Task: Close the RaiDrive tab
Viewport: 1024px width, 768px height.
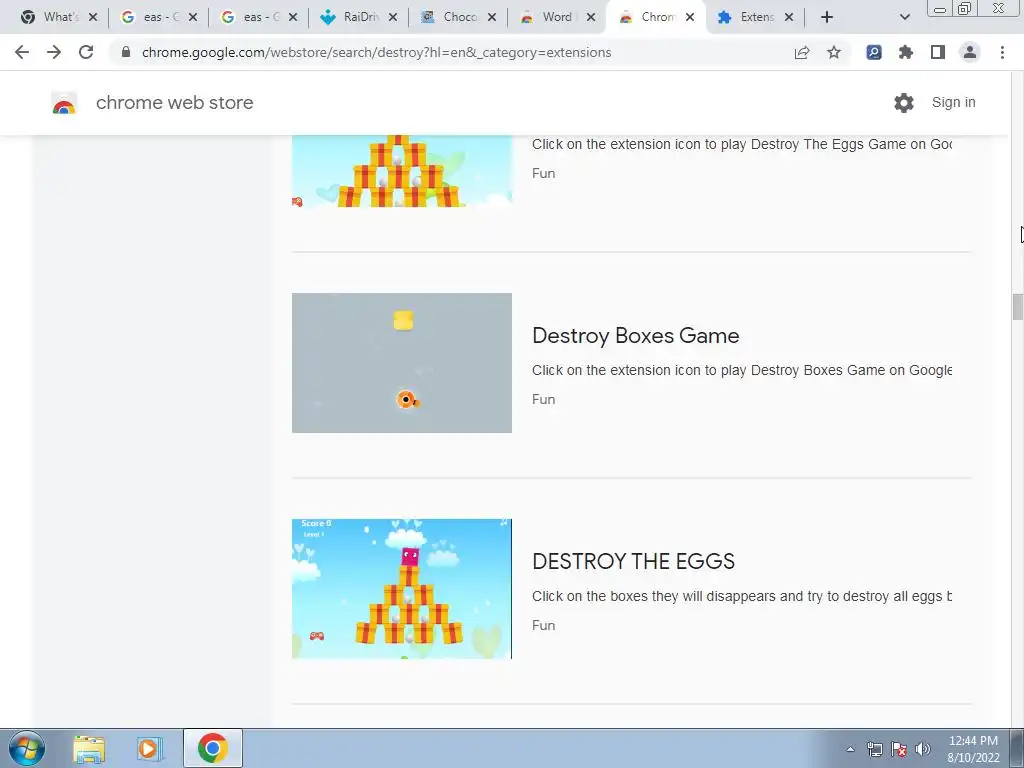Action: [392, 18]
